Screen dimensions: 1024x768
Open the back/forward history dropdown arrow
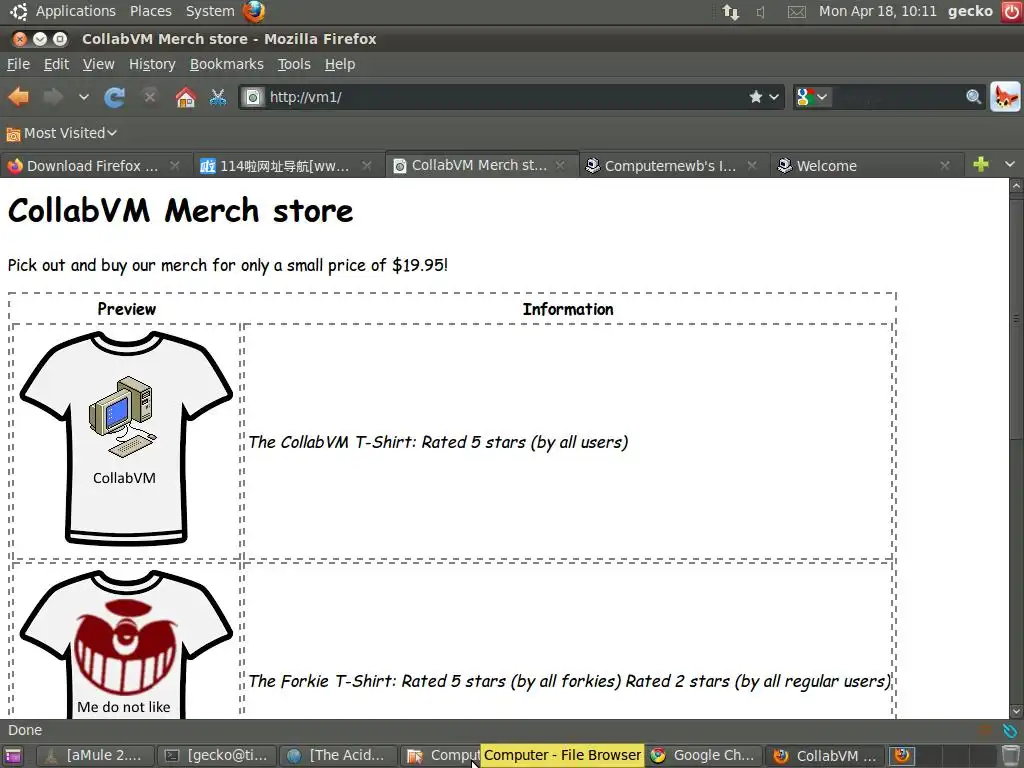[x=84, y=97]
